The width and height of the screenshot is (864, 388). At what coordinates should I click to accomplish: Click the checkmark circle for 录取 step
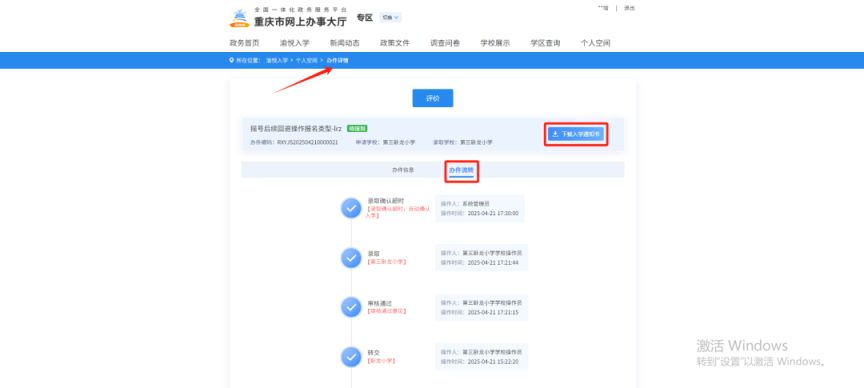pyautogui.click(x=351, y=257)
